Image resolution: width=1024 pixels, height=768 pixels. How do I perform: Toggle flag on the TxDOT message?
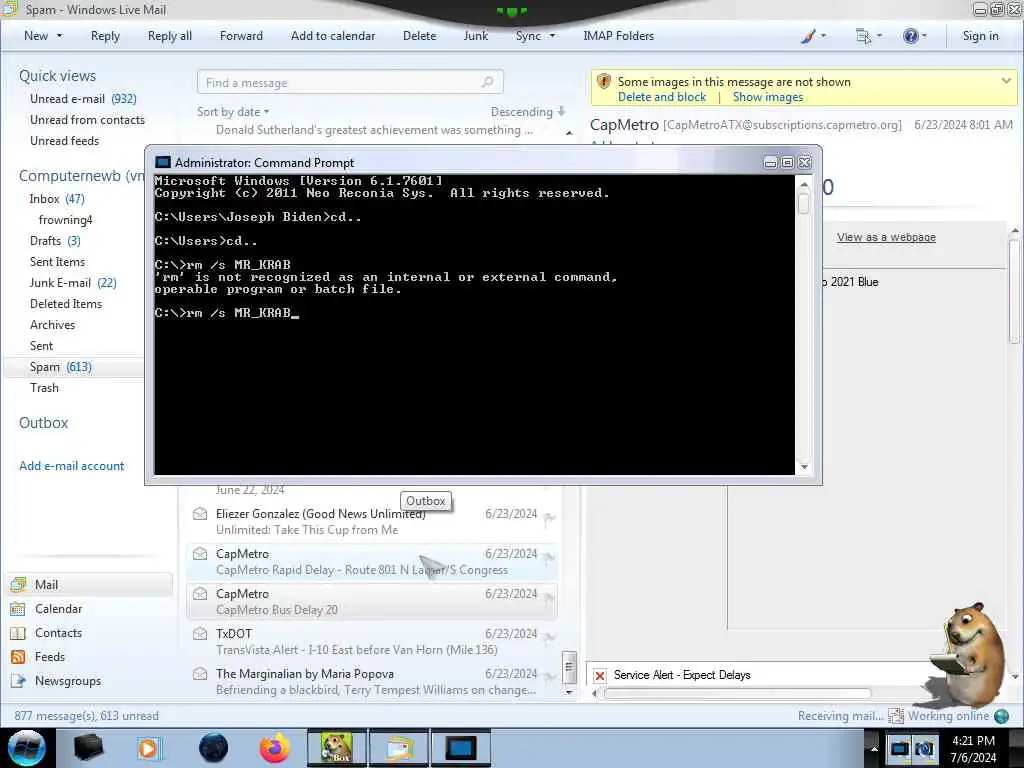549,638
